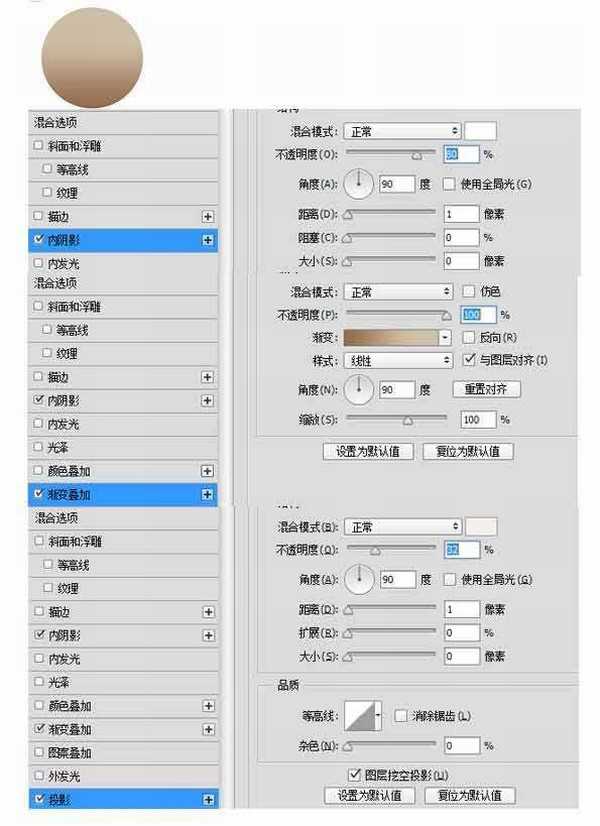
Task: Enable the 消除锯齿 anti-alias checkbox
Action: pyautogui.click(x=401, y=716)
